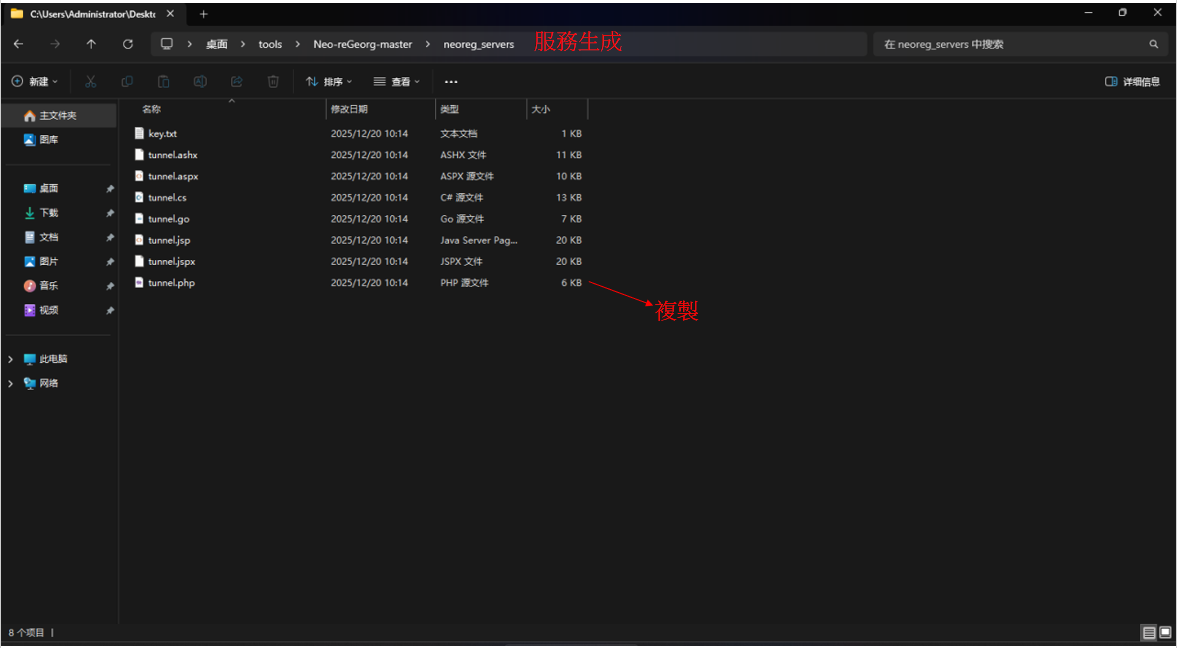Click the tunnel.go file icon
This screenshot has width=1177, height=648.
tap(139, 219)
